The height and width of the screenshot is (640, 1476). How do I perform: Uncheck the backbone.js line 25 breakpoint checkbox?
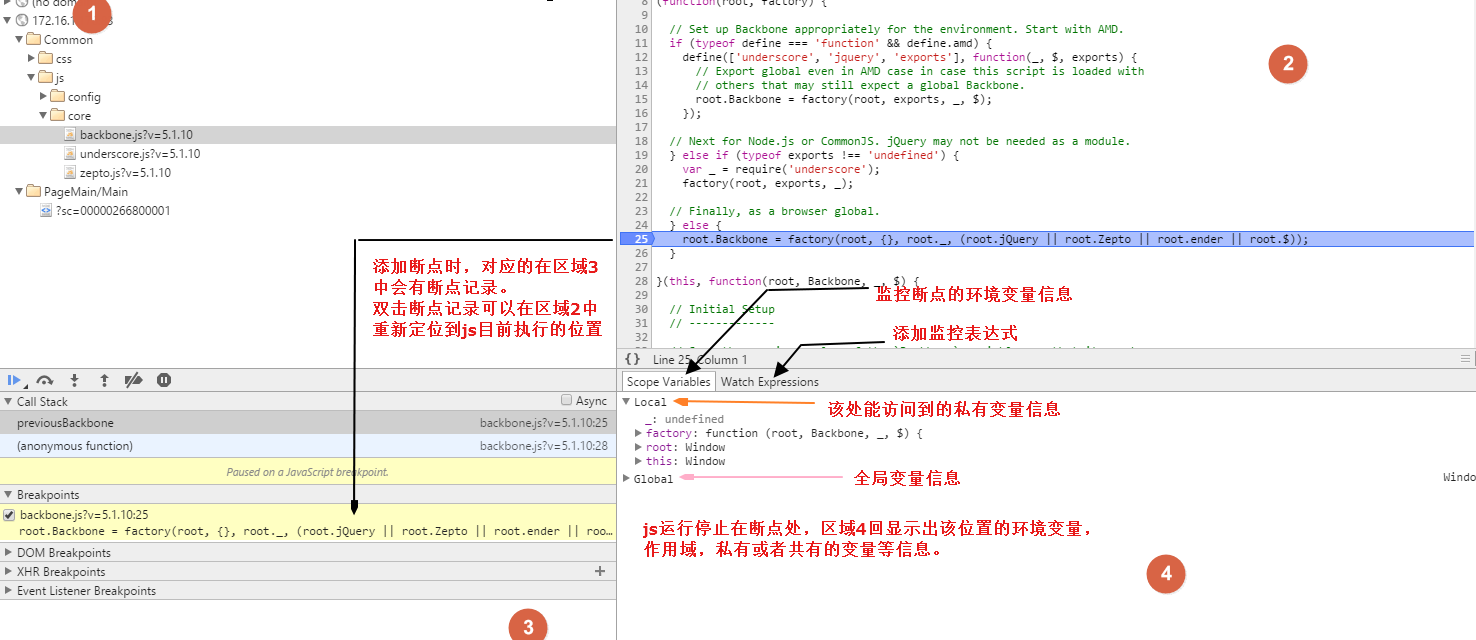(10, 515)
